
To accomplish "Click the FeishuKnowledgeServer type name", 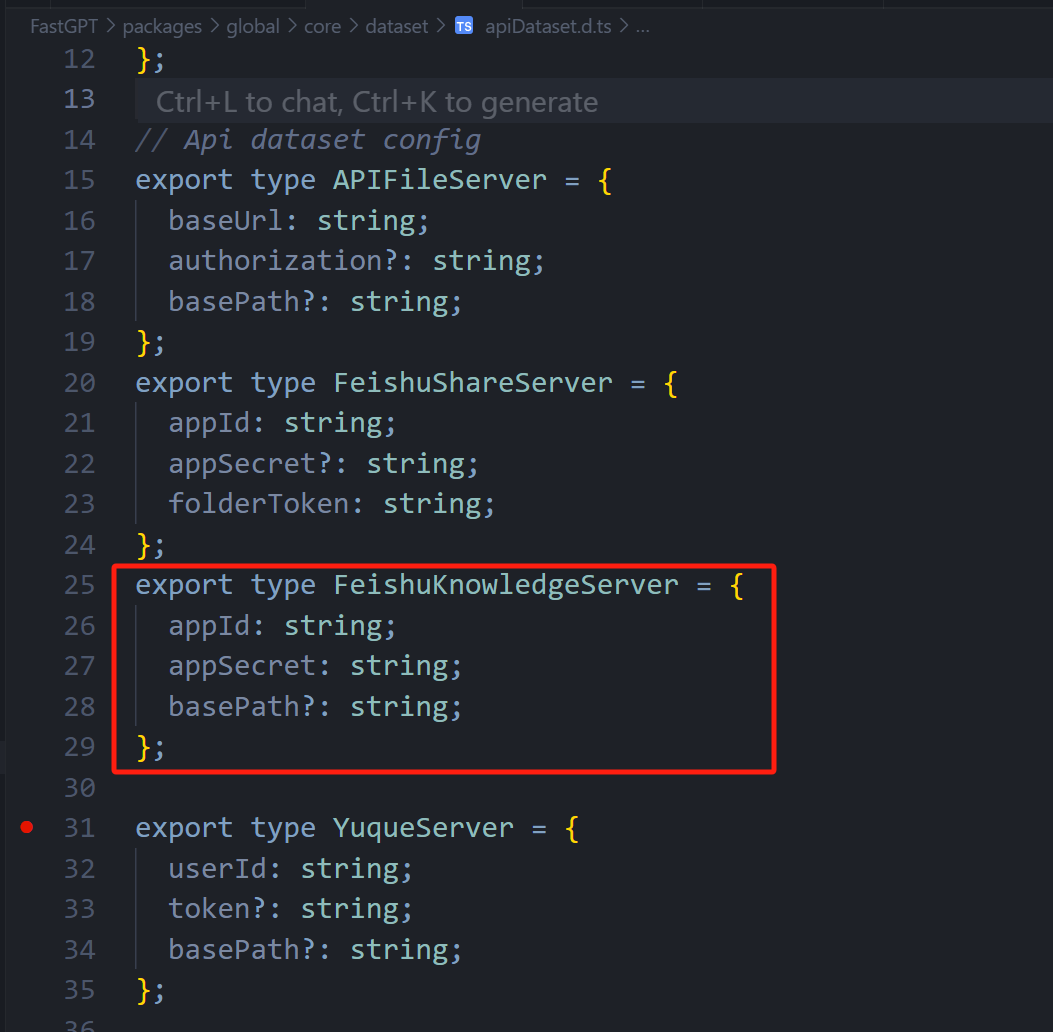I will point(506,585).
